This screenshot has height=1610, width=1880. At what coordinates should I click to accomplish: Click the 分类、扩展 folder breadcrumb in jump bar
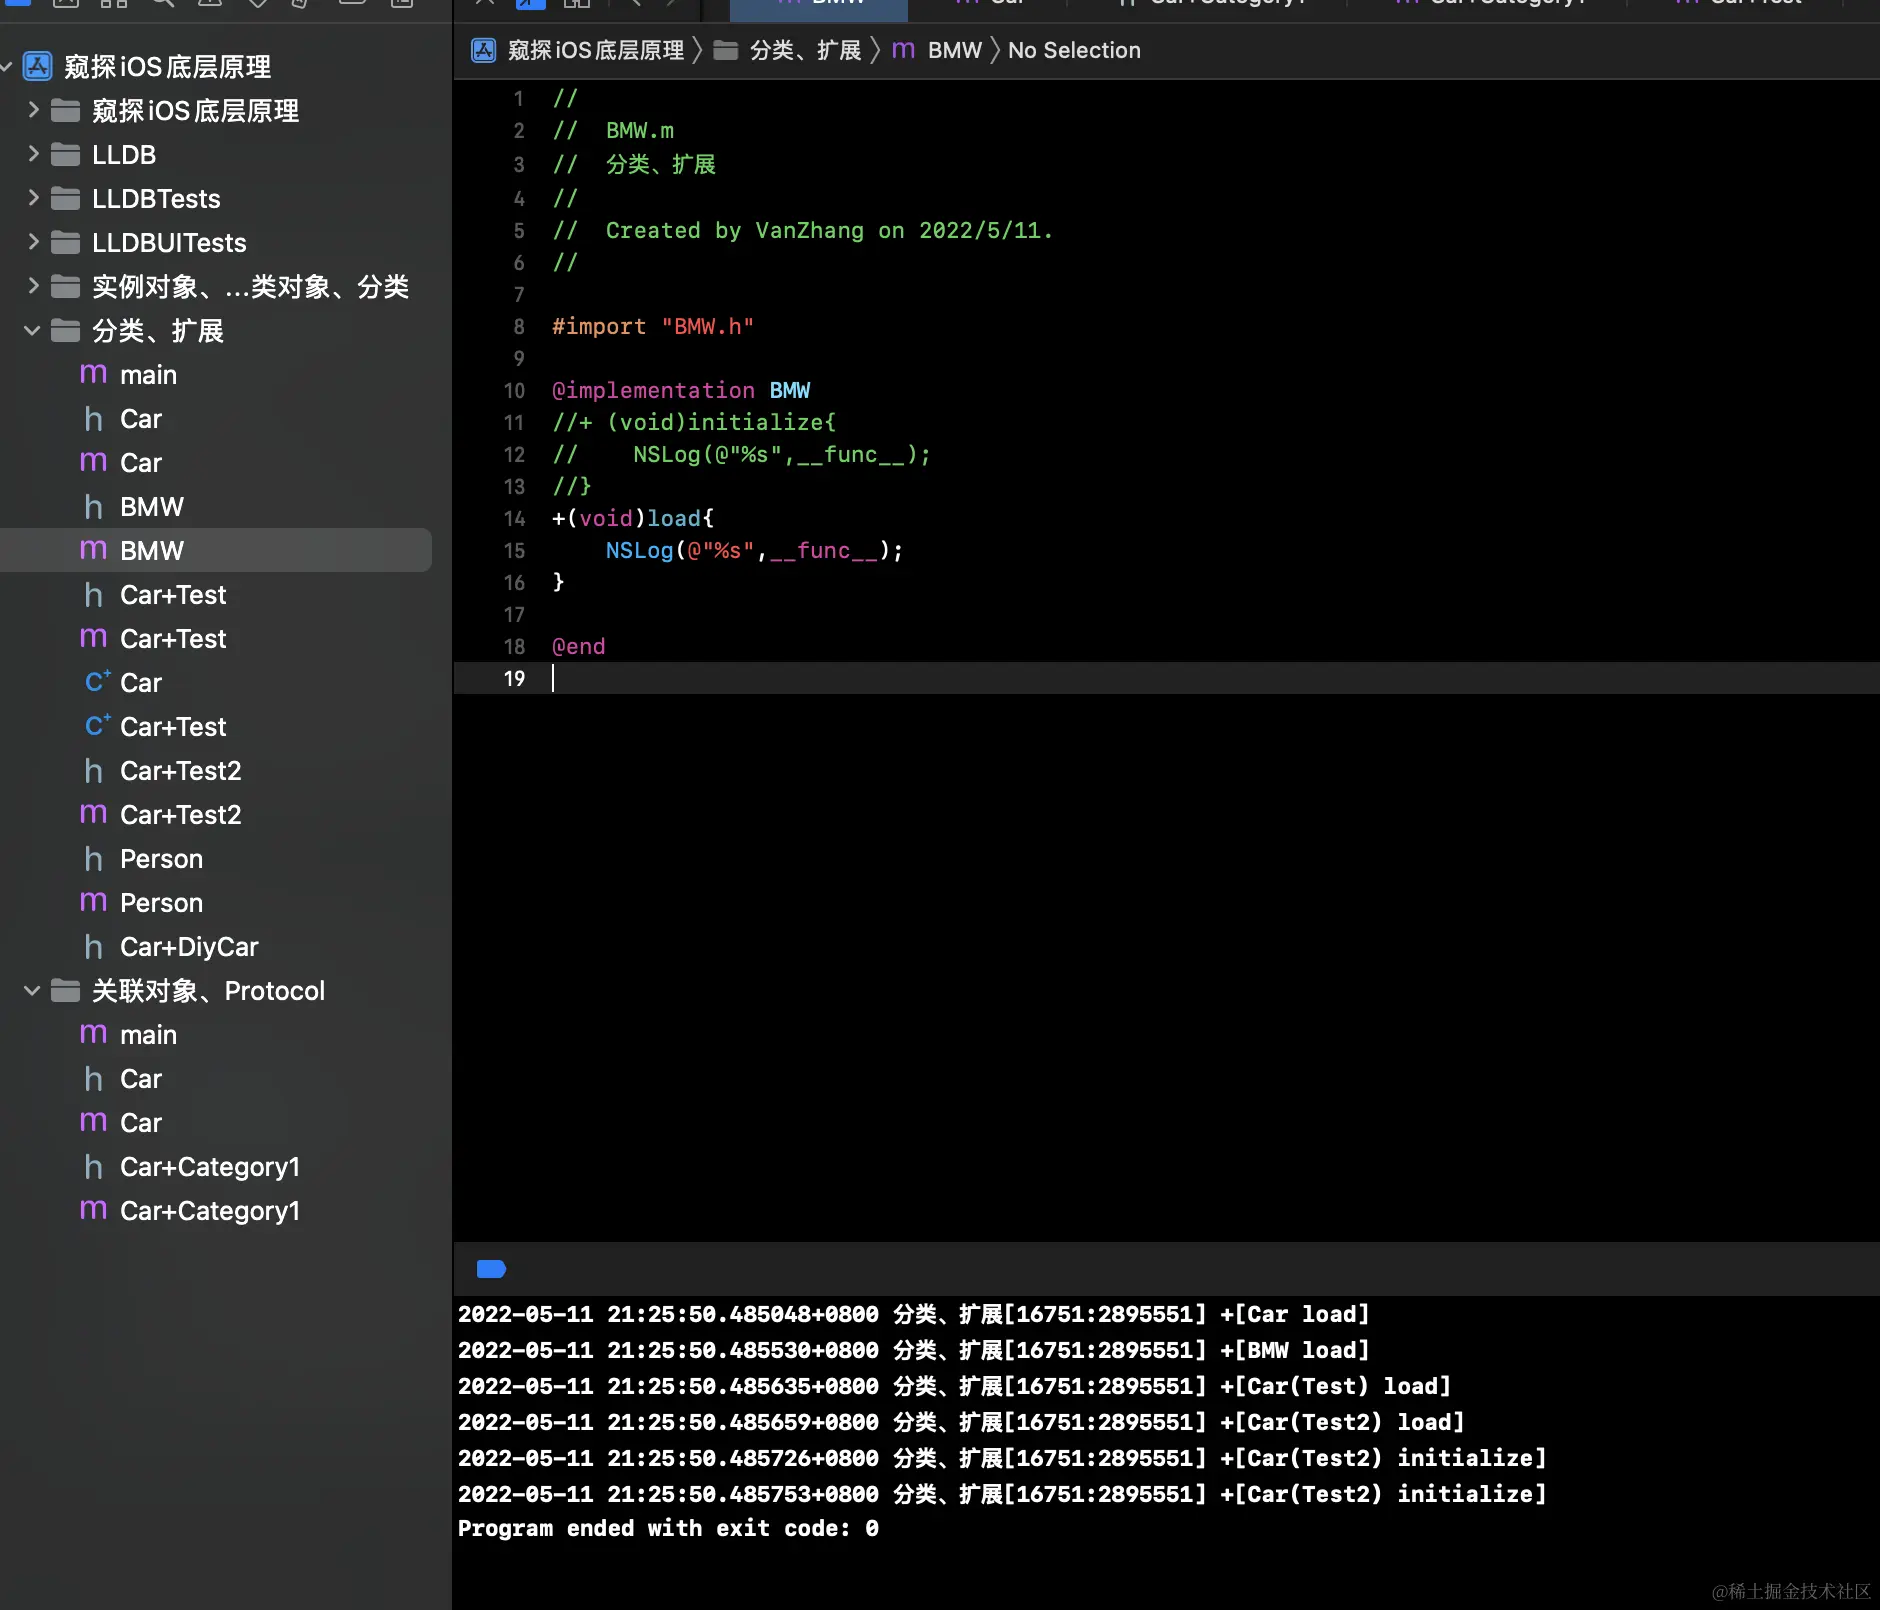point(787,50)
